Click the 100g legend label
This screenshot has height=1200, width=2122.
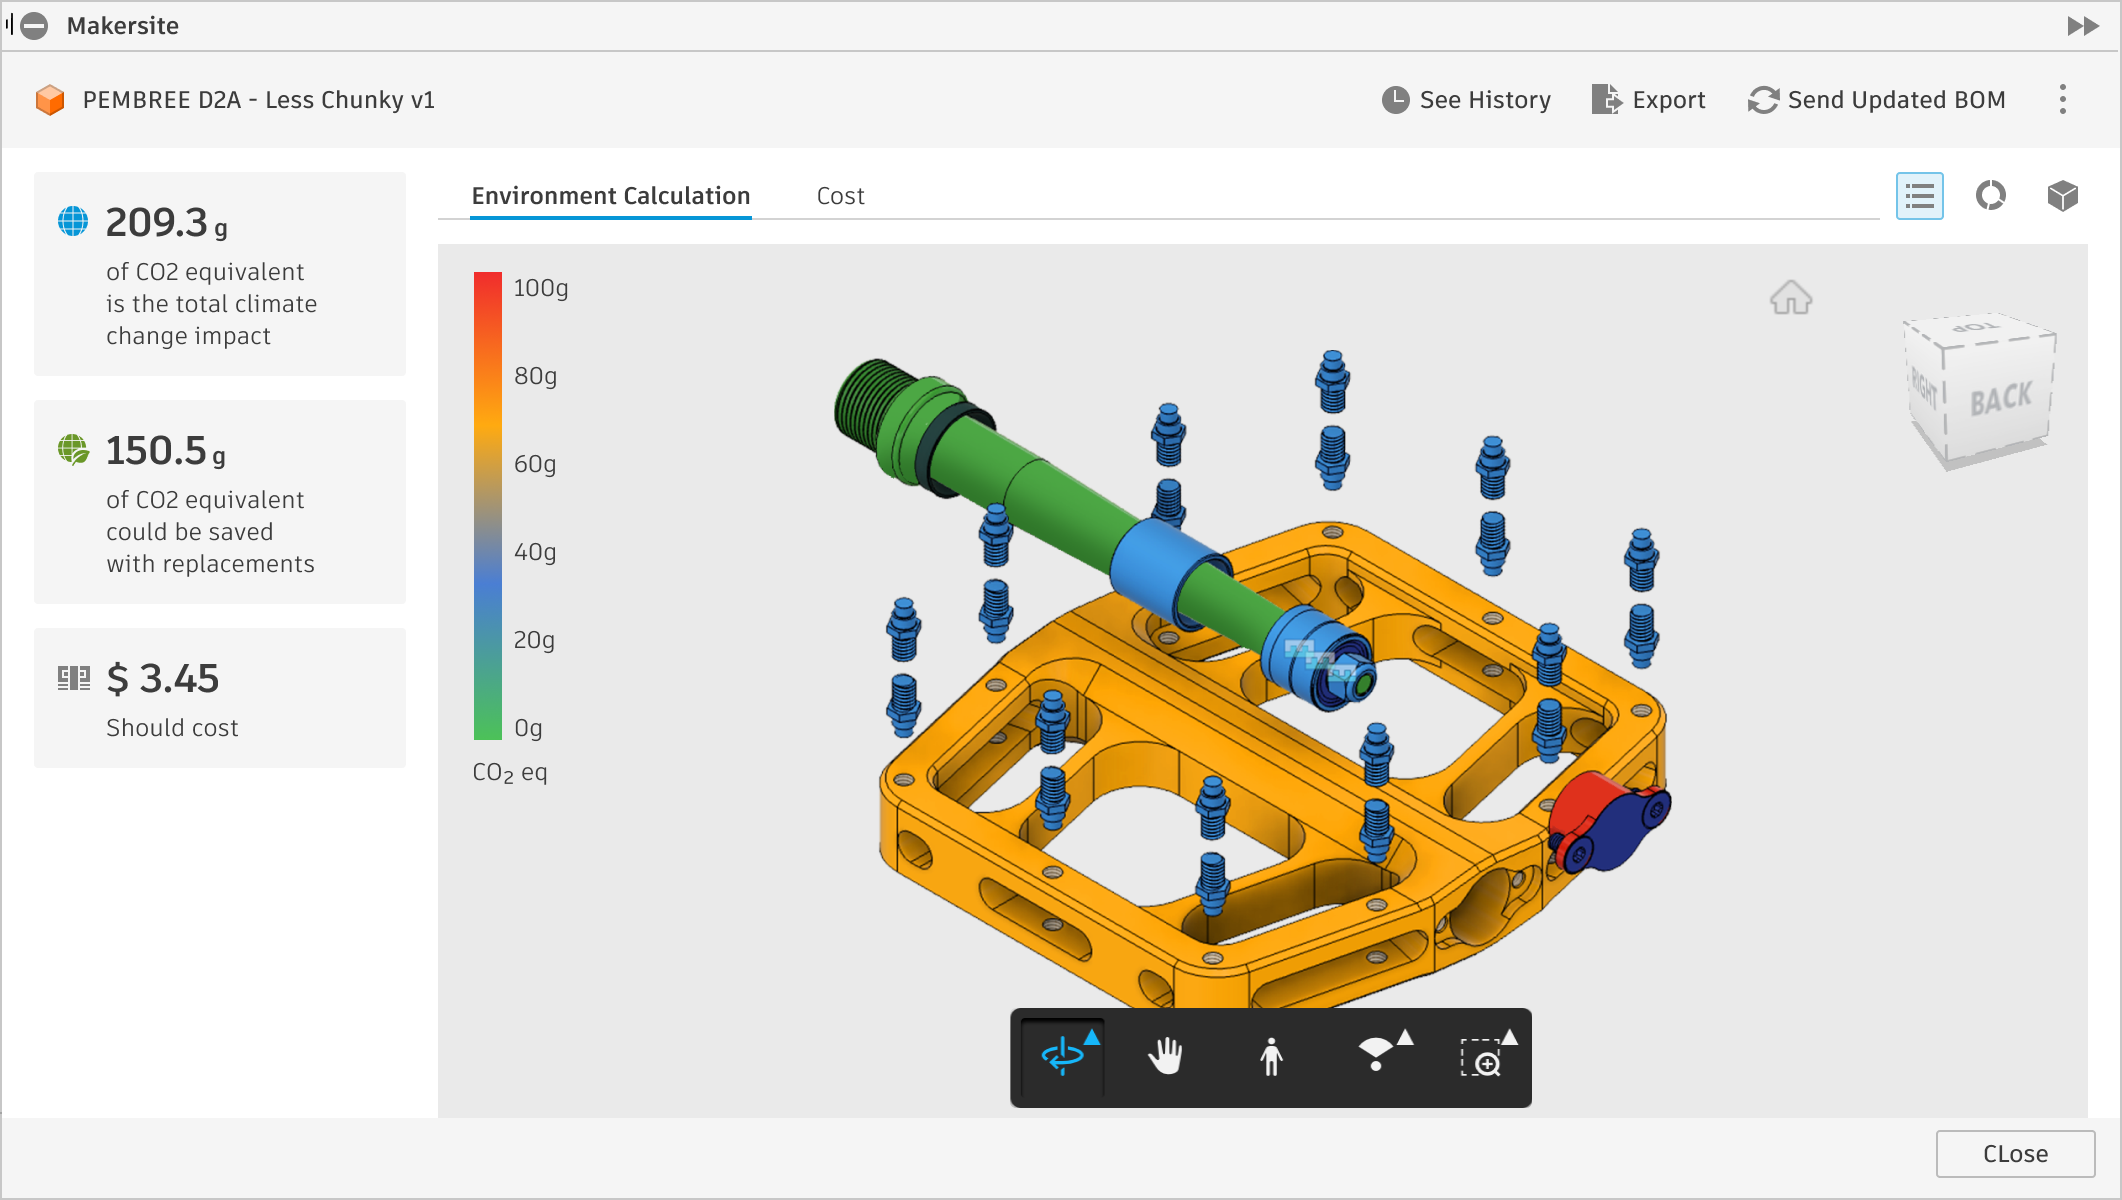(x=541, y=289)
